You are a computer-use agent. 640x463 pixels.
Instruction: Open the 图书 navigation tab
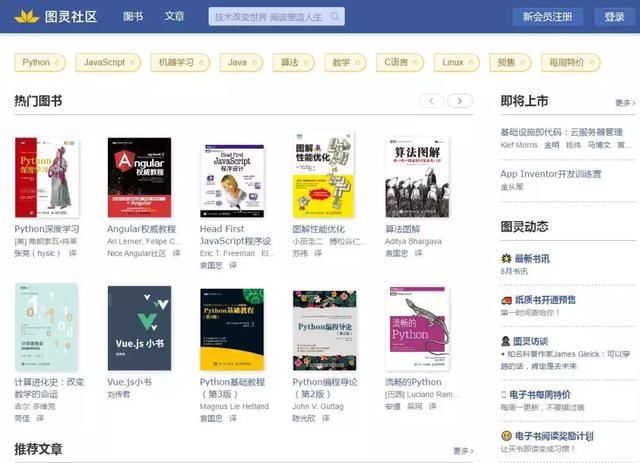pos(133,17)
